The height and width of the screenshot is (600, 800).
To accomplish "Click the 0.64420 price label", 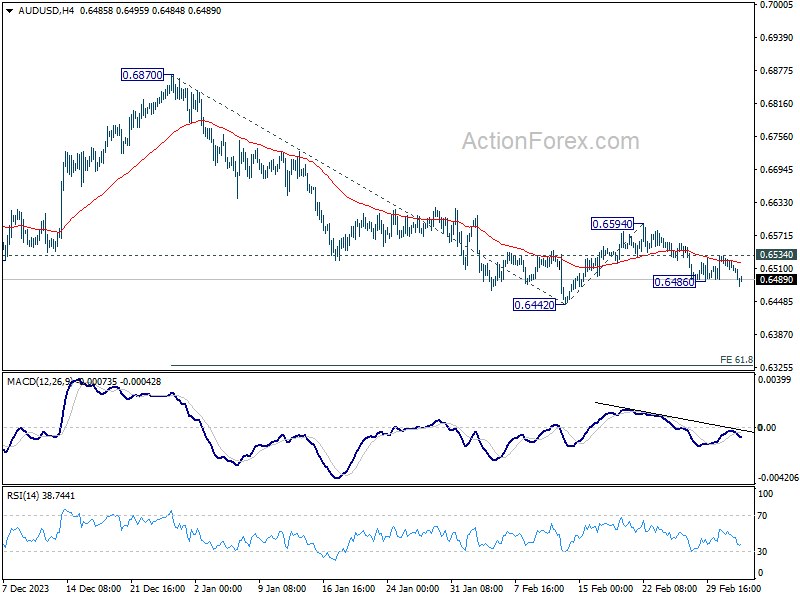I will click(534, 305).
